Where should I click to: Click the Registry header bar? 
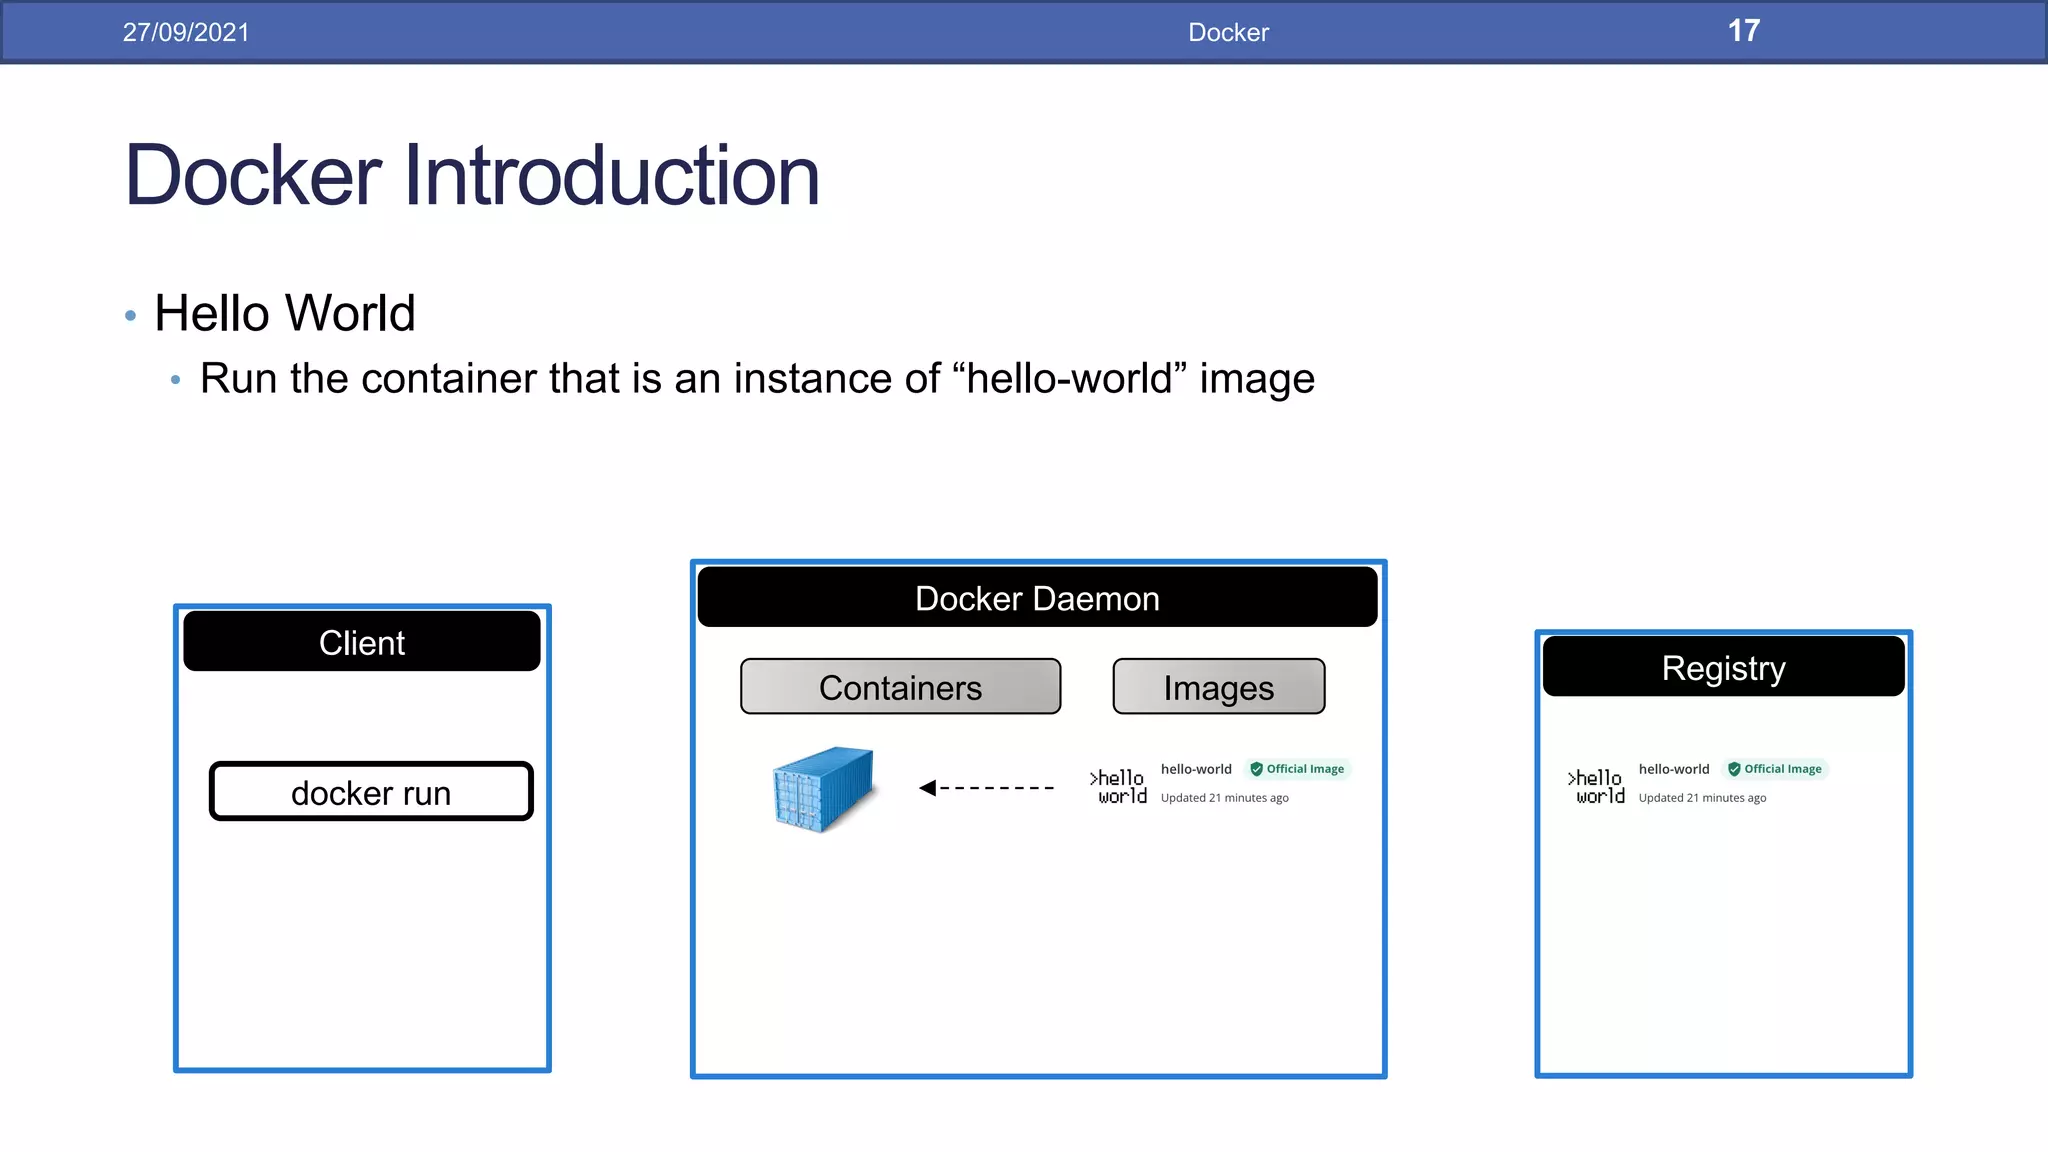pos(1723,667)
